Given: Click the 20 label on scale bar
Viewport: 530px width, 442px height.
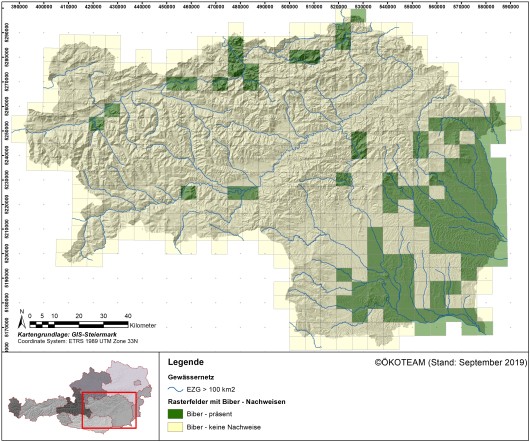Looking at the screenshot, I should point(79,316).
